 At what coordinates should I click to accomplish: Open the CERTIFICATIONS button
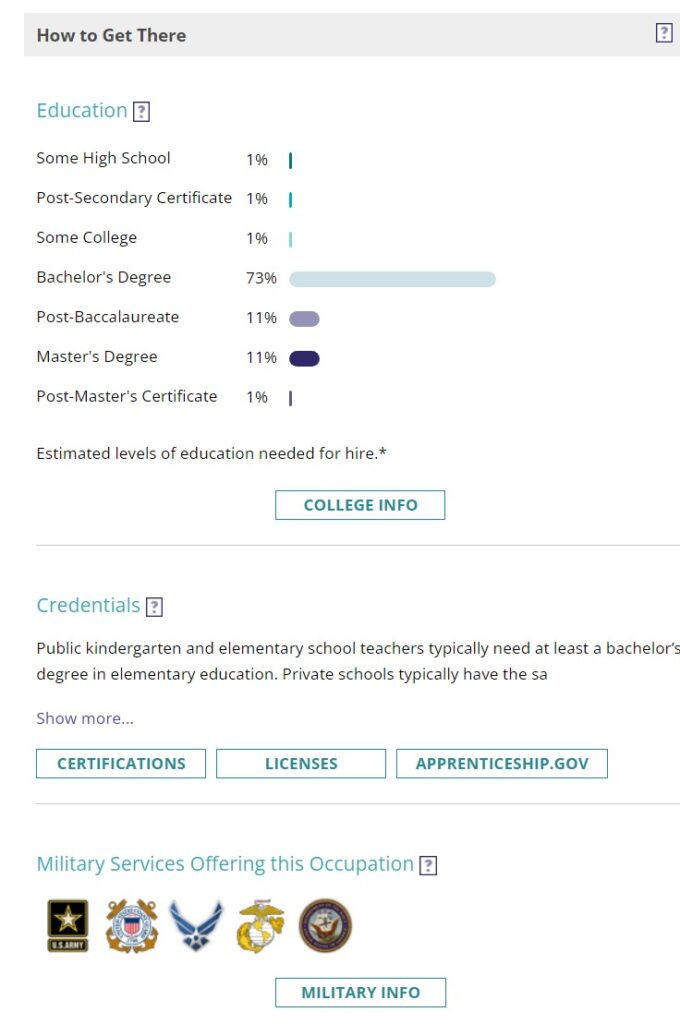(121, 763)
